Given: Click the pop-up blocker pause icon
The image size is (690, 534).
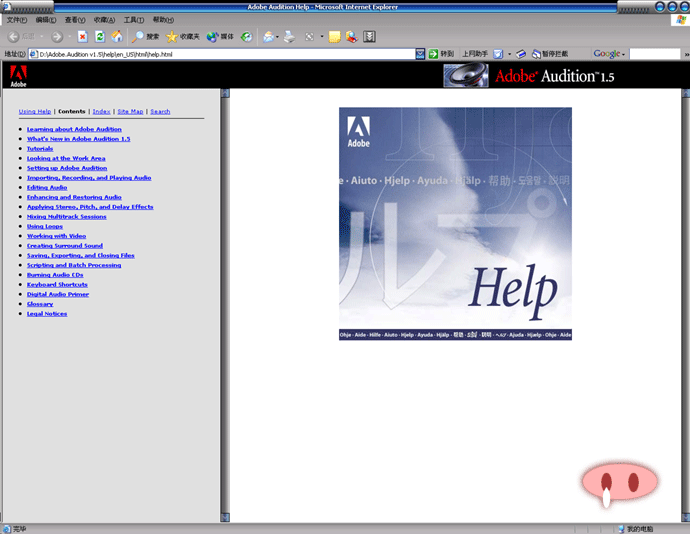Looking at the screenshot, I should click(x=536, y=54).
